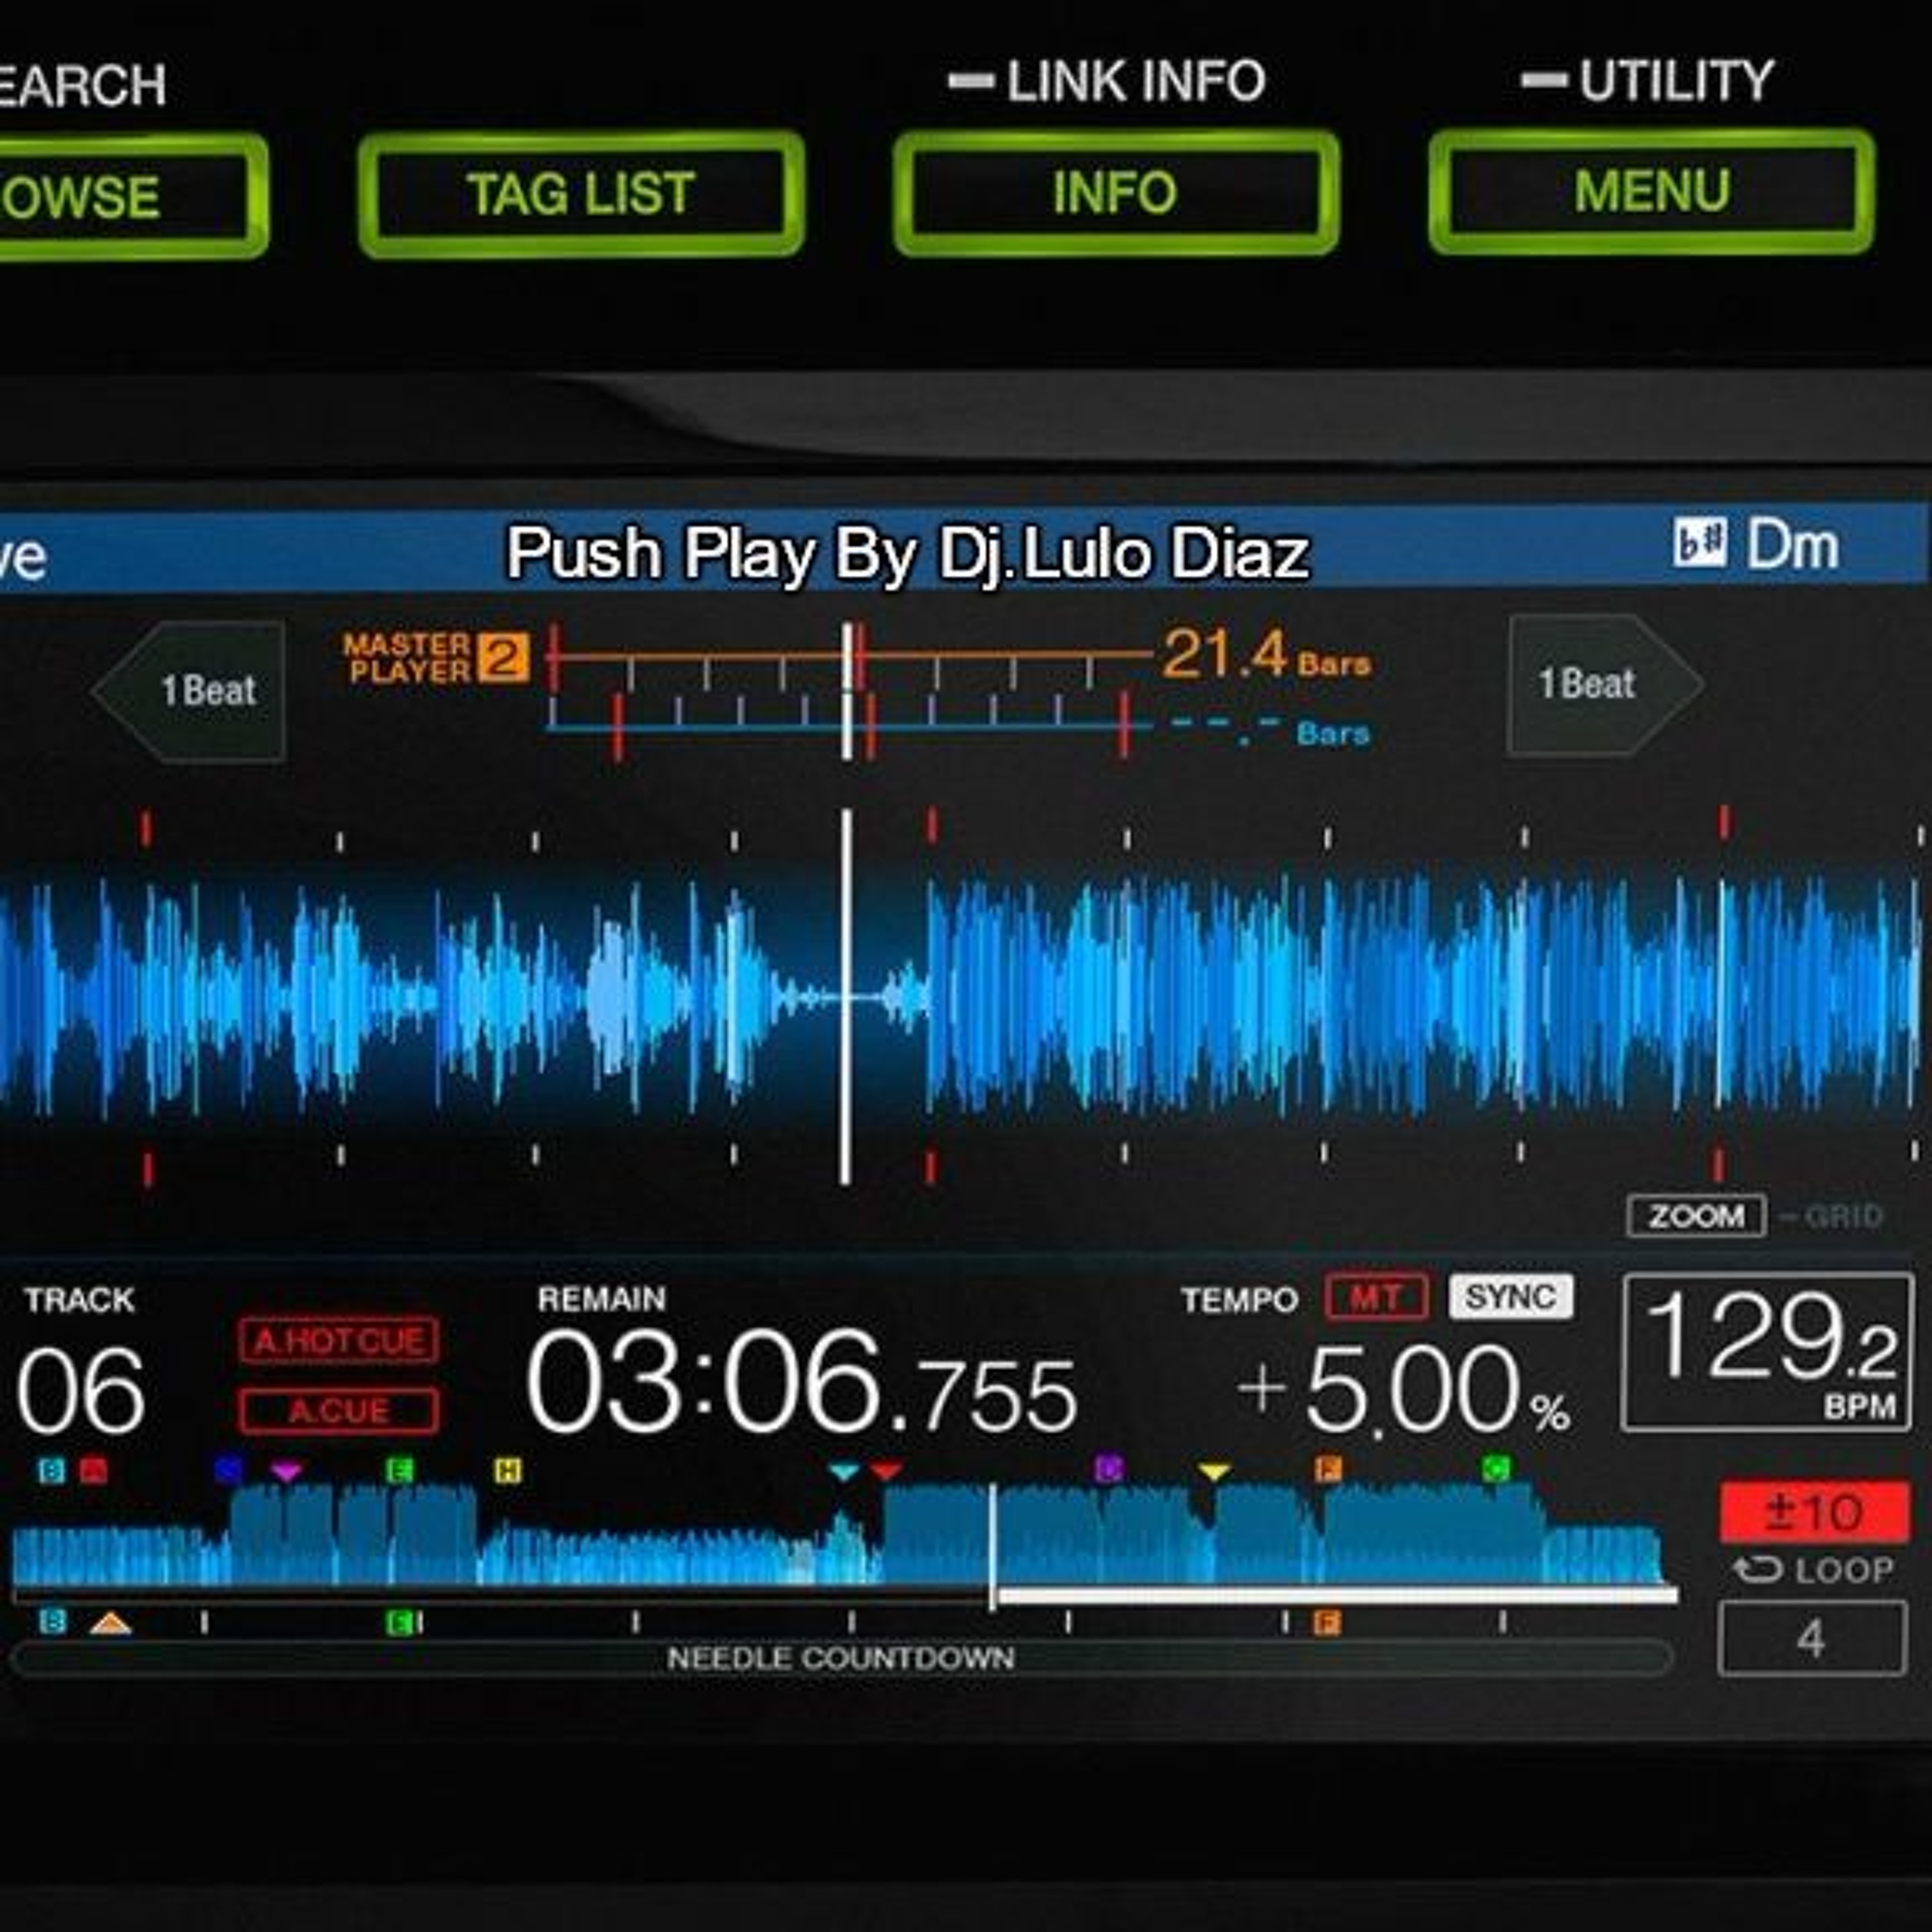Select red hot cue A marker
This screenshot has height=1932, width=1932.
pyautogui.click(x=93, y=1470)
